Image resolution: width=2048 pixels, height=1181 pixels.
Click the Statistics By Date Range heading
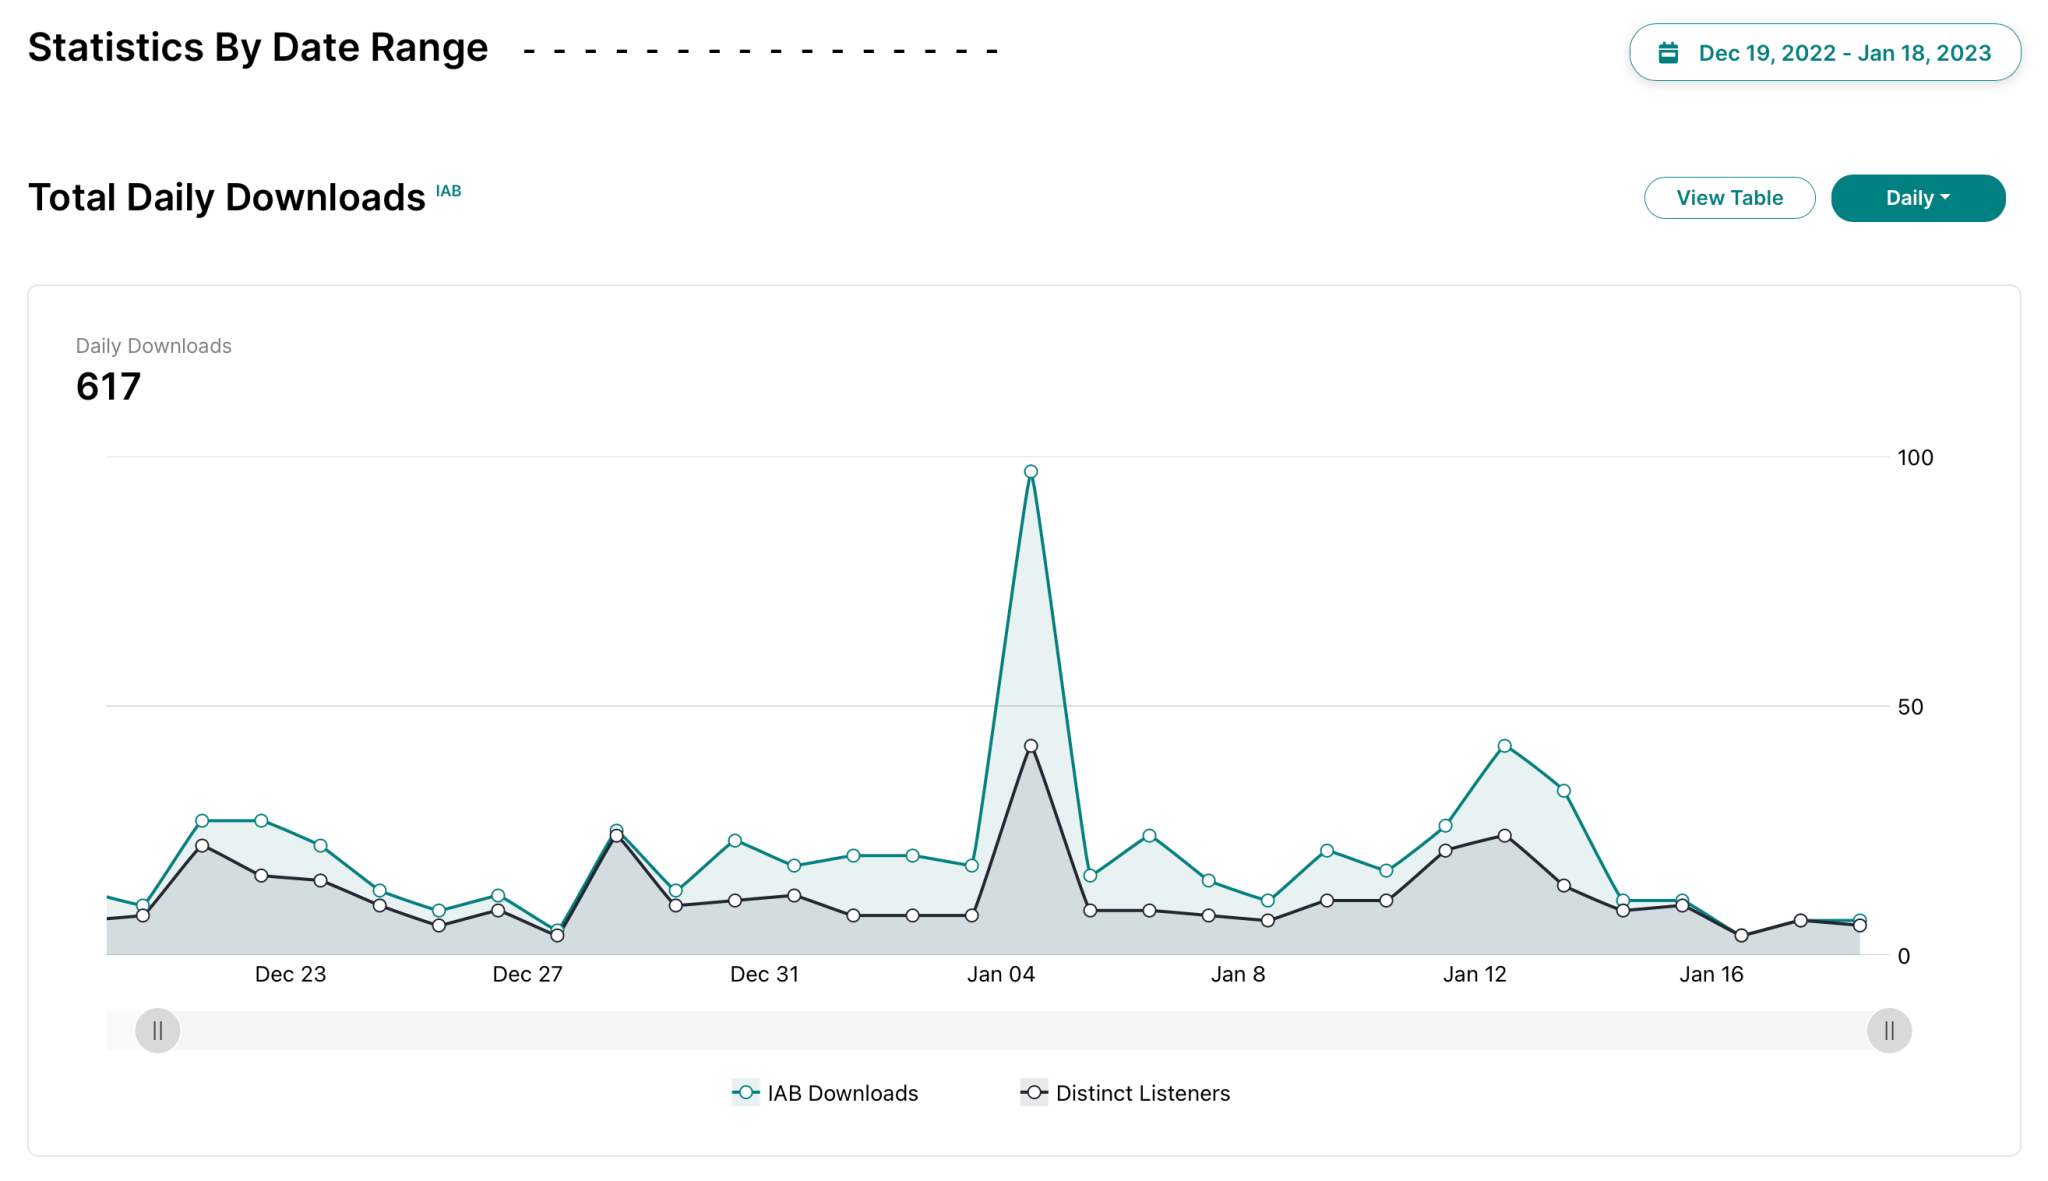click(258, 48)
